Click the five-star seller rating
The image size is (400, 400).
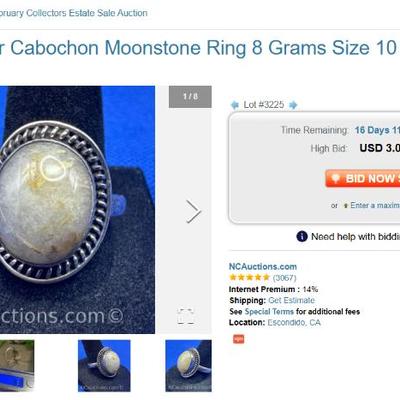[x=249, y=277]
